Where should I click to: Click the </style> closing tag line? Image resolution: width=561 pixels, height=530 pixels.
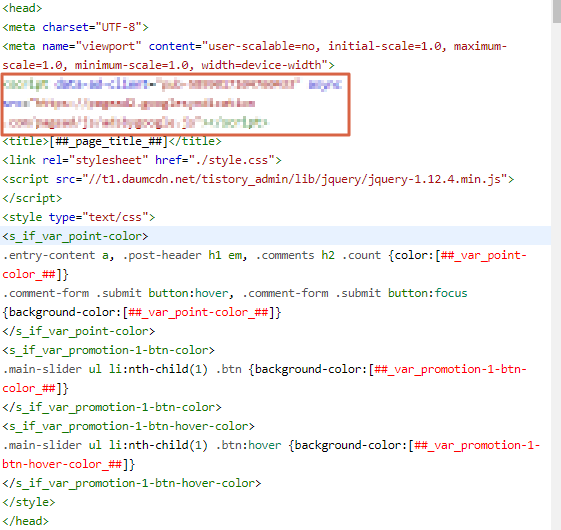(29, 502)
